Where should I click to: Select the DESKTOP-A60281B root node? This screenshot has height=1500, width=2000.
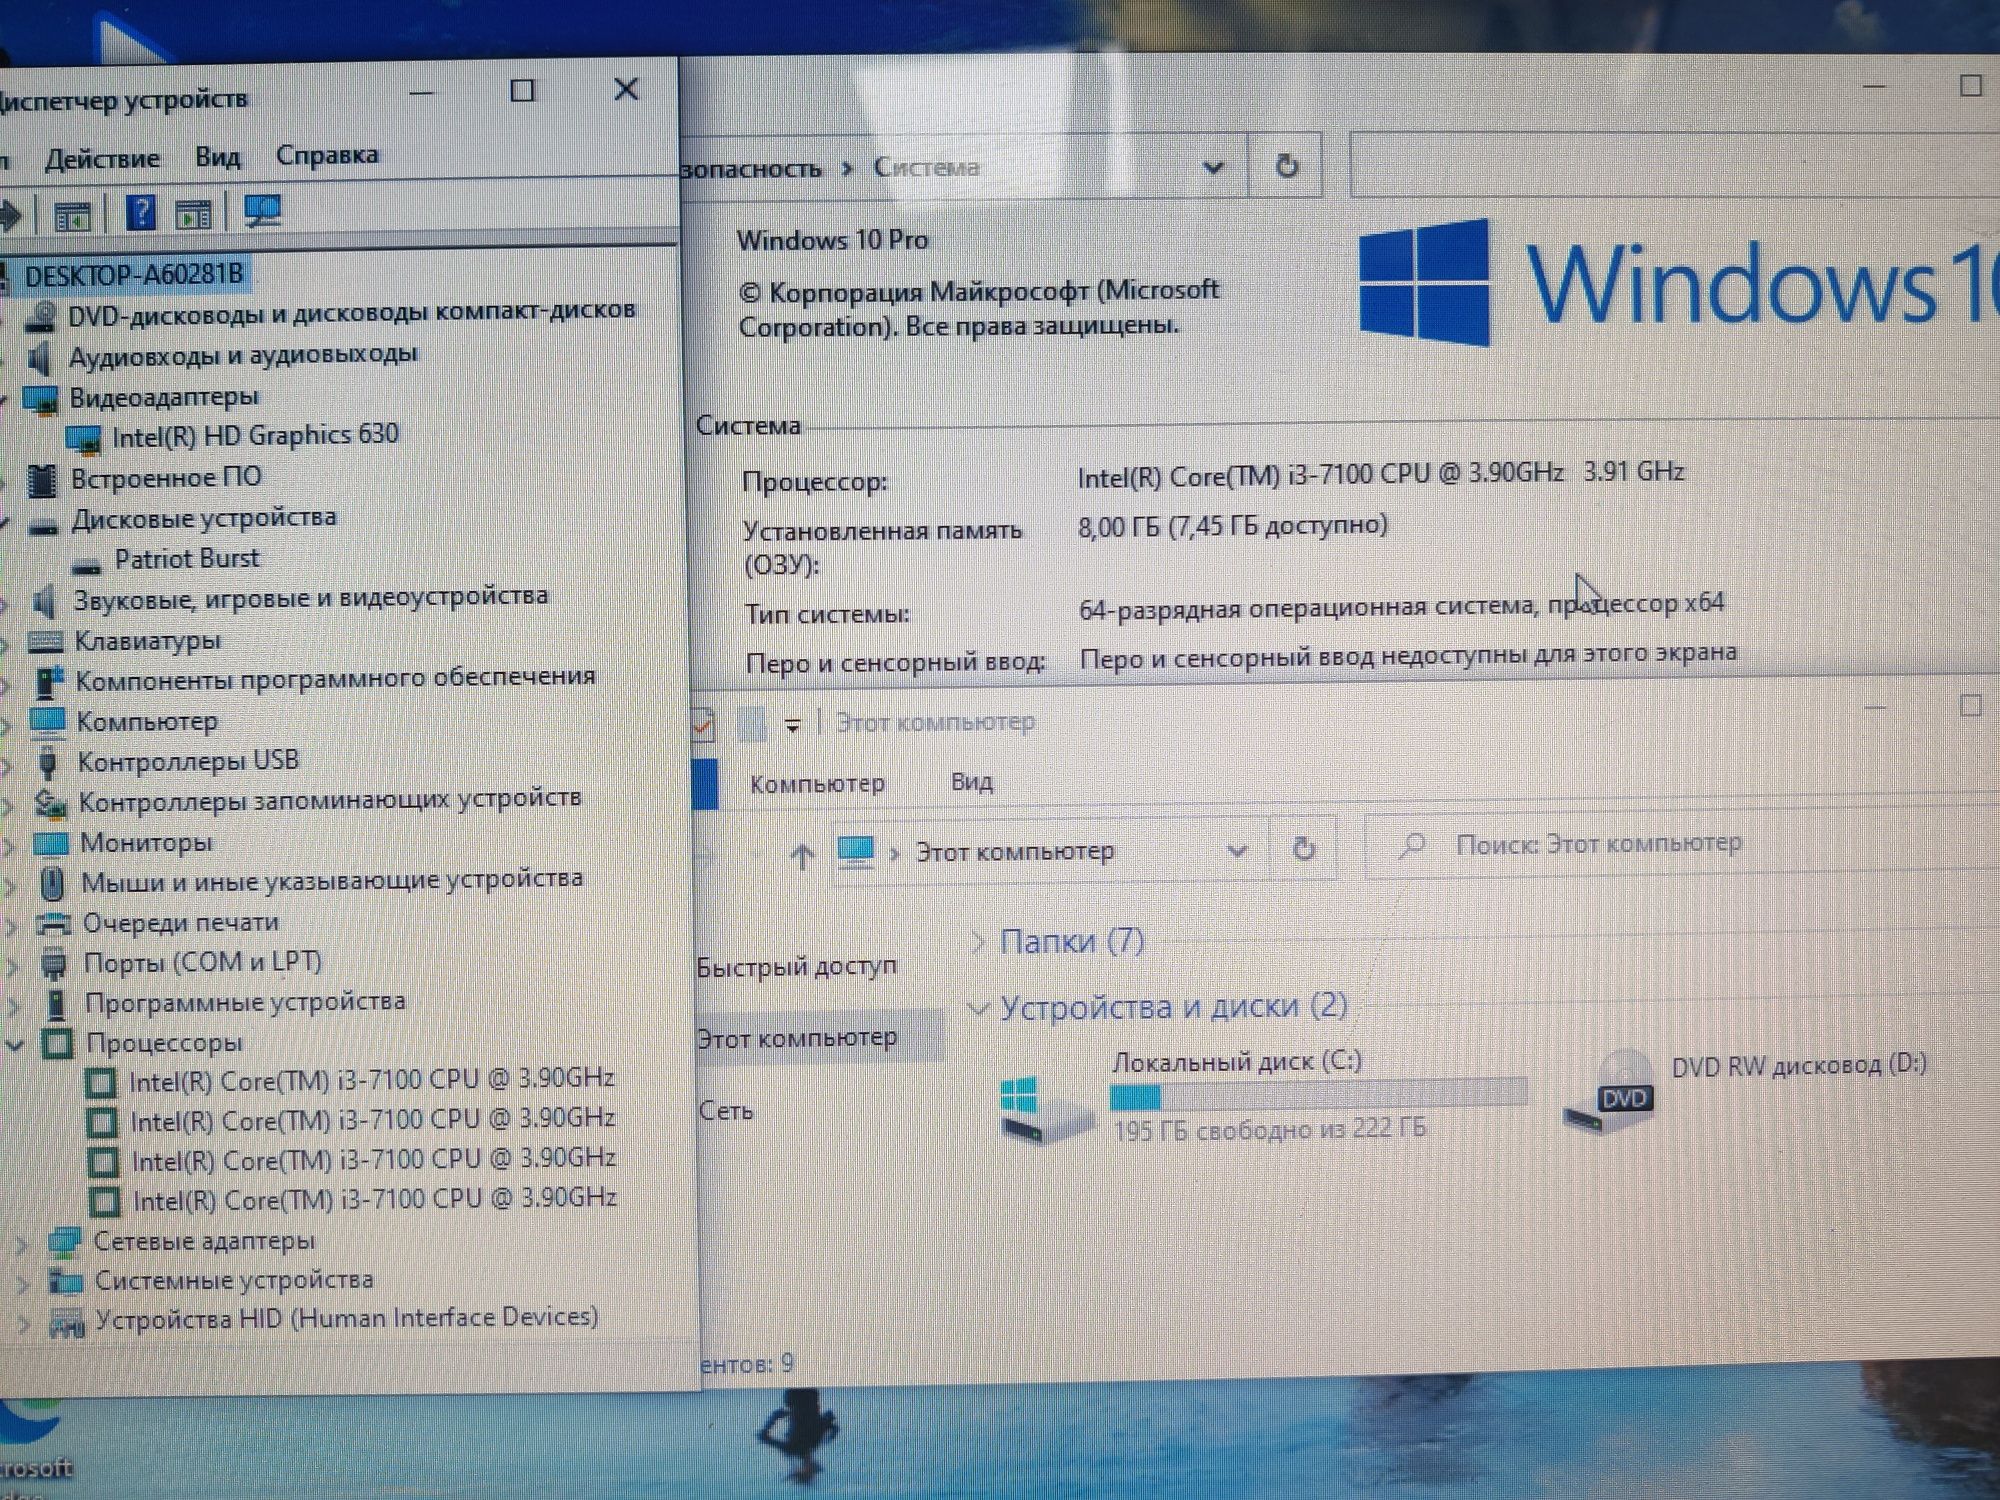133,275
